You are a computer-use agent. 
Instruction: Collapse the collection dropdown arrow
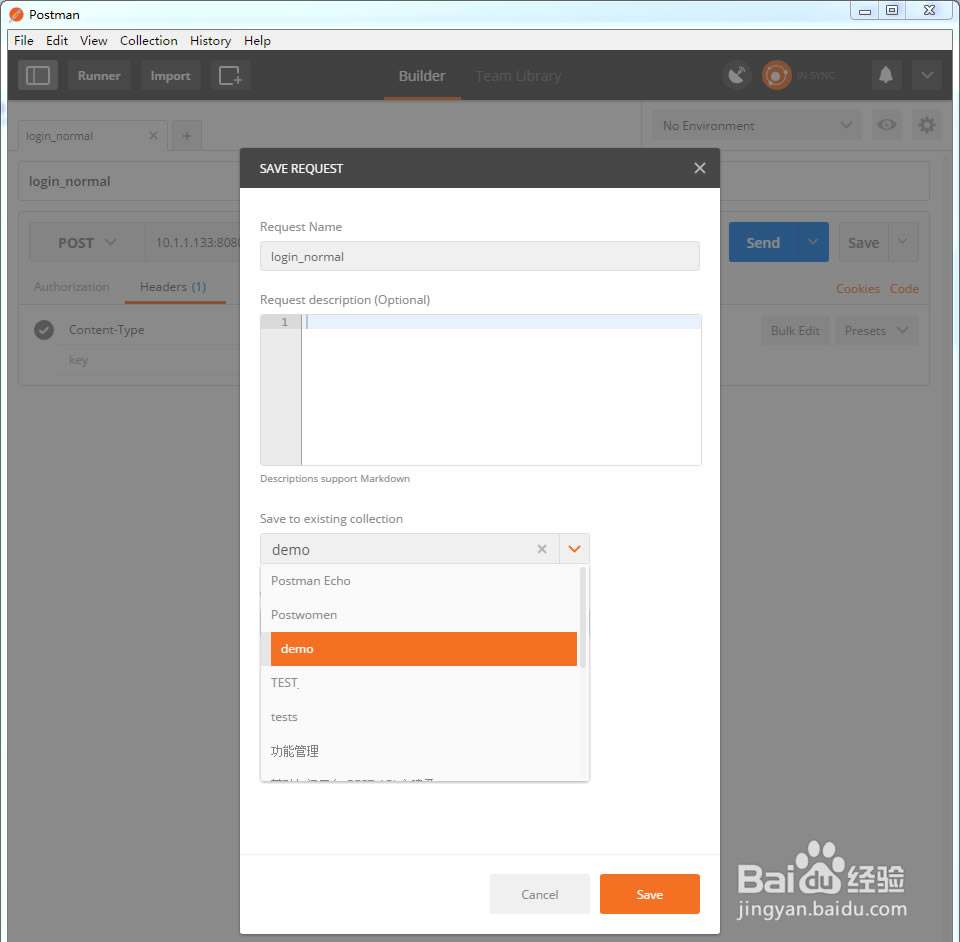(x=574, y=549)
